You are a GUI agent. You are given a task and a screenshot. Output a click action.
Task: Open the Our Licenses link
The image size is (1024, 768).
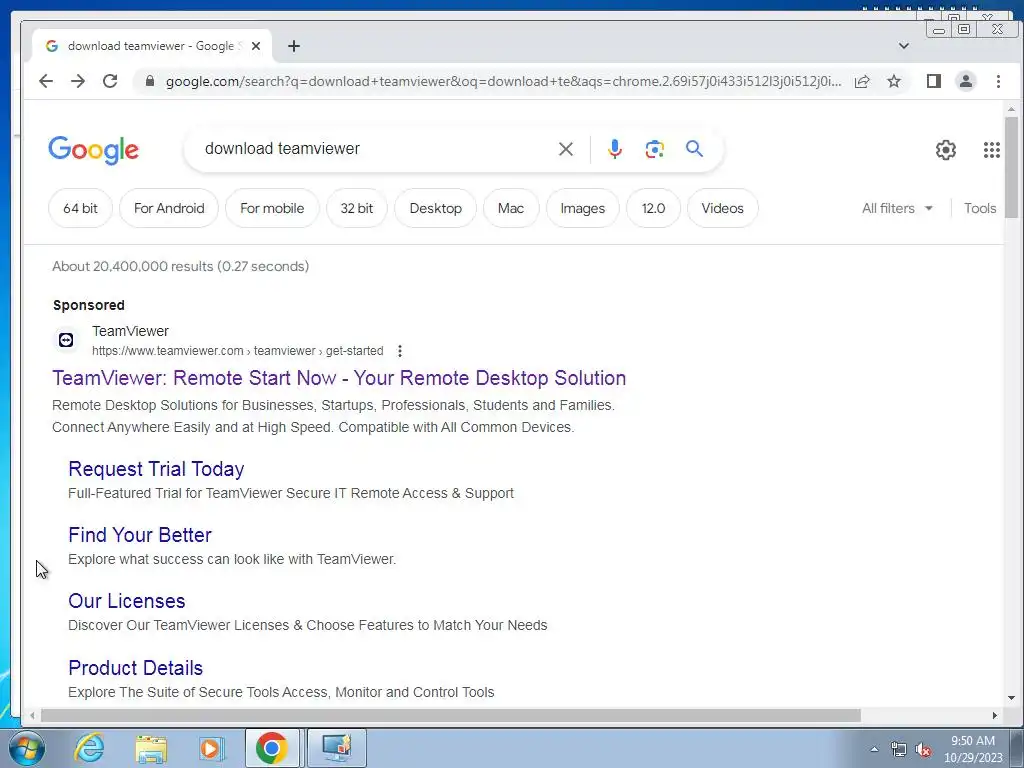point(127,601)
